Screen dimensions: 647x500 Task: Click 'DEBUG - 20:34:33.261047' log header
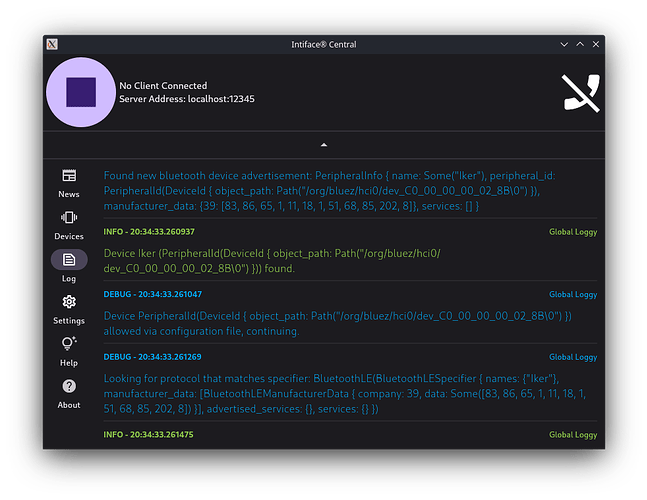tap(153, 295)
